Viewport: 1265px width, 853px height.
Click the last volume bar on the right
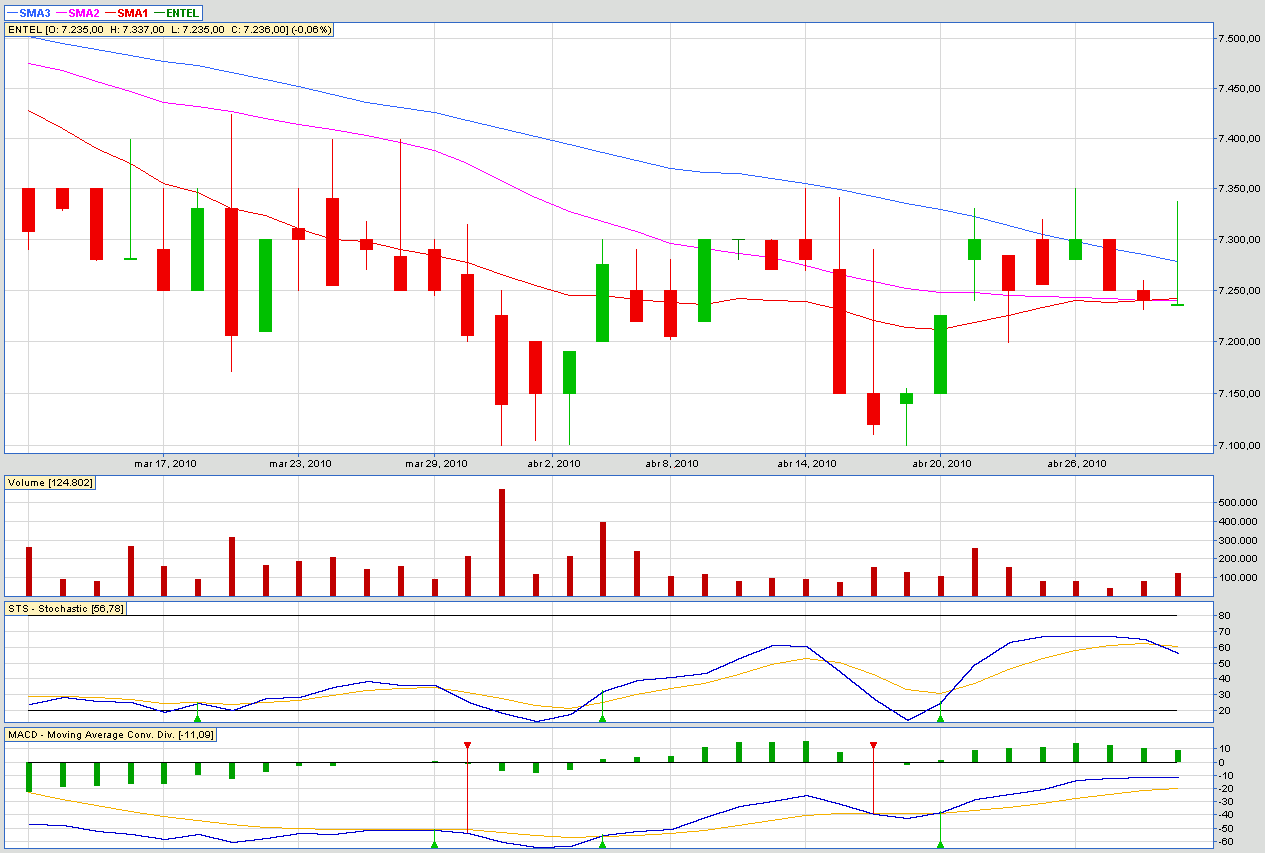[x=1178, y=585]
